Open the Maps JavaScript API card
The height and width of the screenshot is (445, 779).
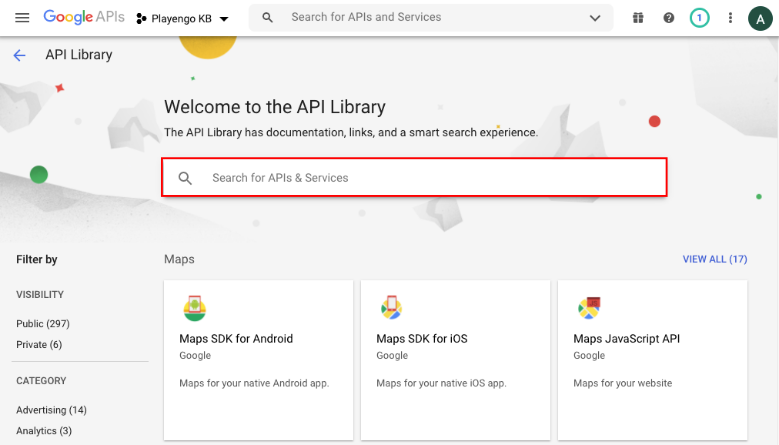(652, 360)
